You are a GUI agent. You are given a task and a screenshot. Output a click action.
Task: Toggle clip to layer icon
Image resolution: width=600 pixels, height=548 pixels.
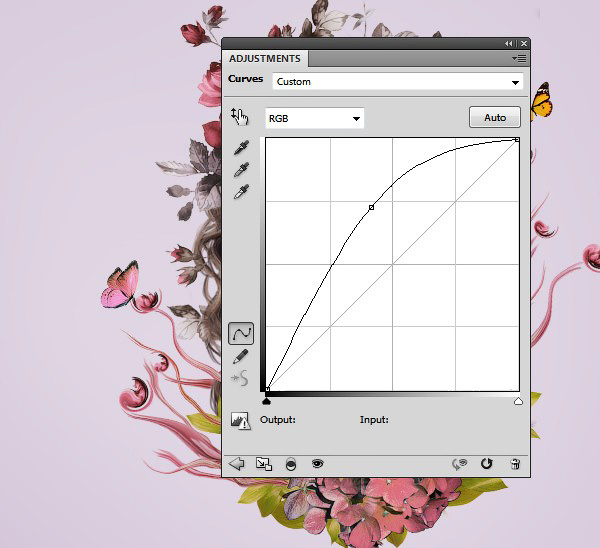pyautogui.click(x=291, y=464)
